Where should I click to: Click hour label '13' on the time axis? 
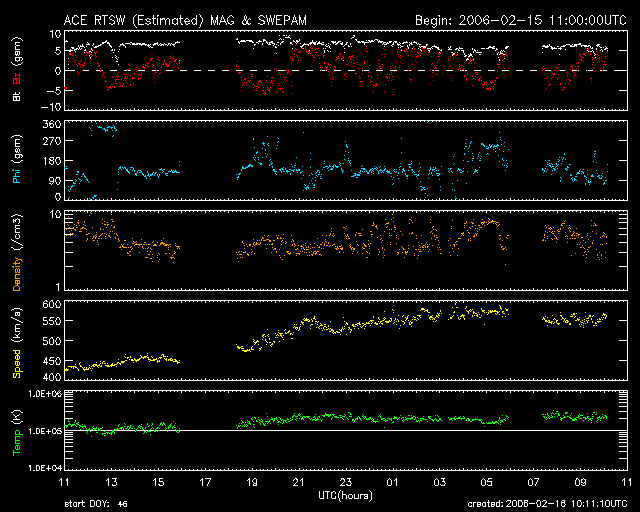(111, 483)
